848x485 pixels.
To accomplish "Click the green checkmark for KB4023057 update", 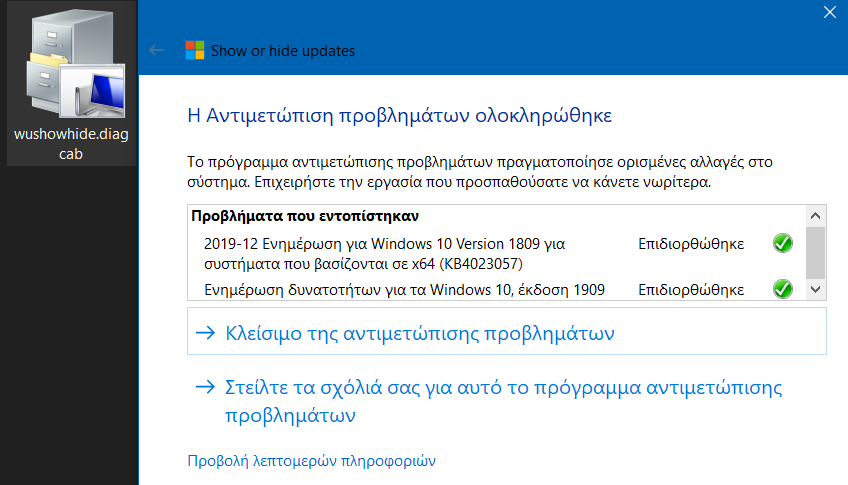I will tap(782, 243).
